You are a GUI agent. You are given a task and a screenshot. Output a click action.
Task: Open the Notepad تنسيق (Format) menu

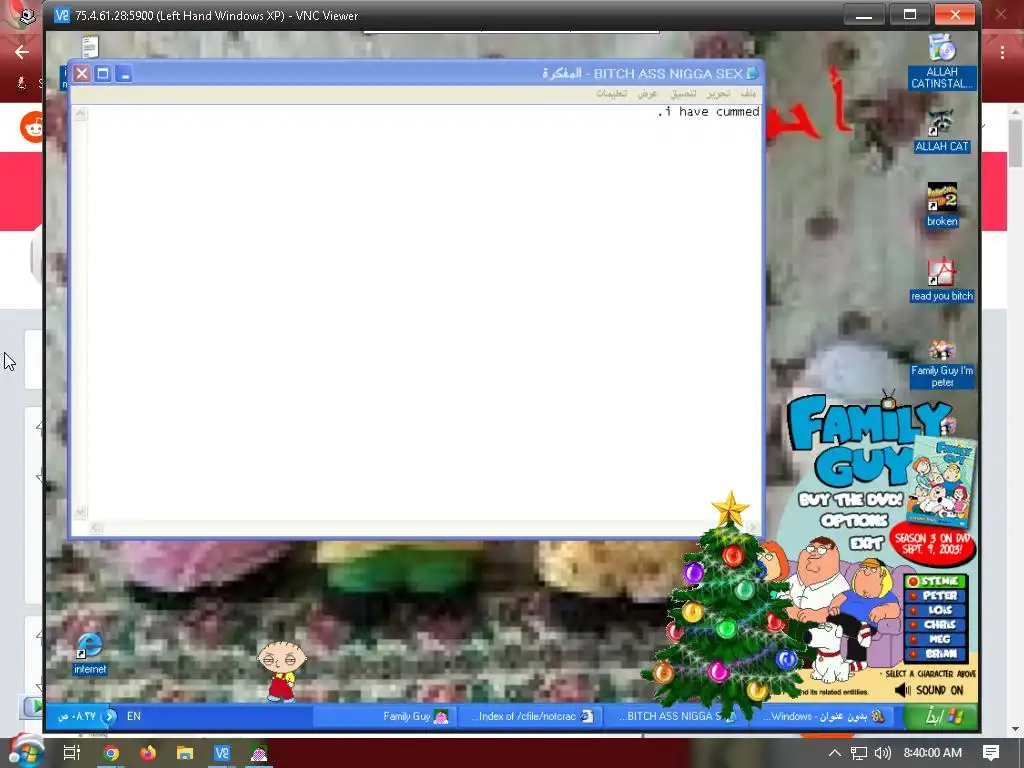tap(683, 94)
